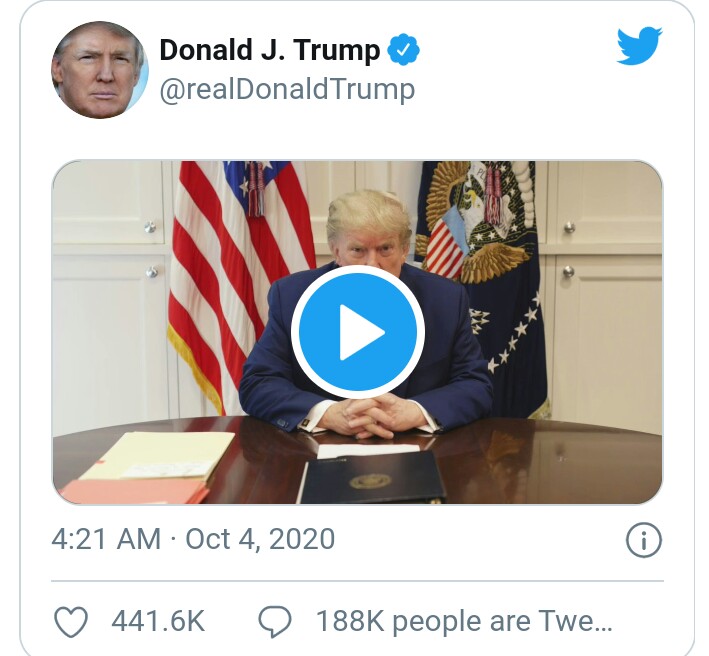Image resolution: width=709 pixels, height=656 pixels.
Task: Play the embedded tweet video
Action: click(x=357, y=332)
